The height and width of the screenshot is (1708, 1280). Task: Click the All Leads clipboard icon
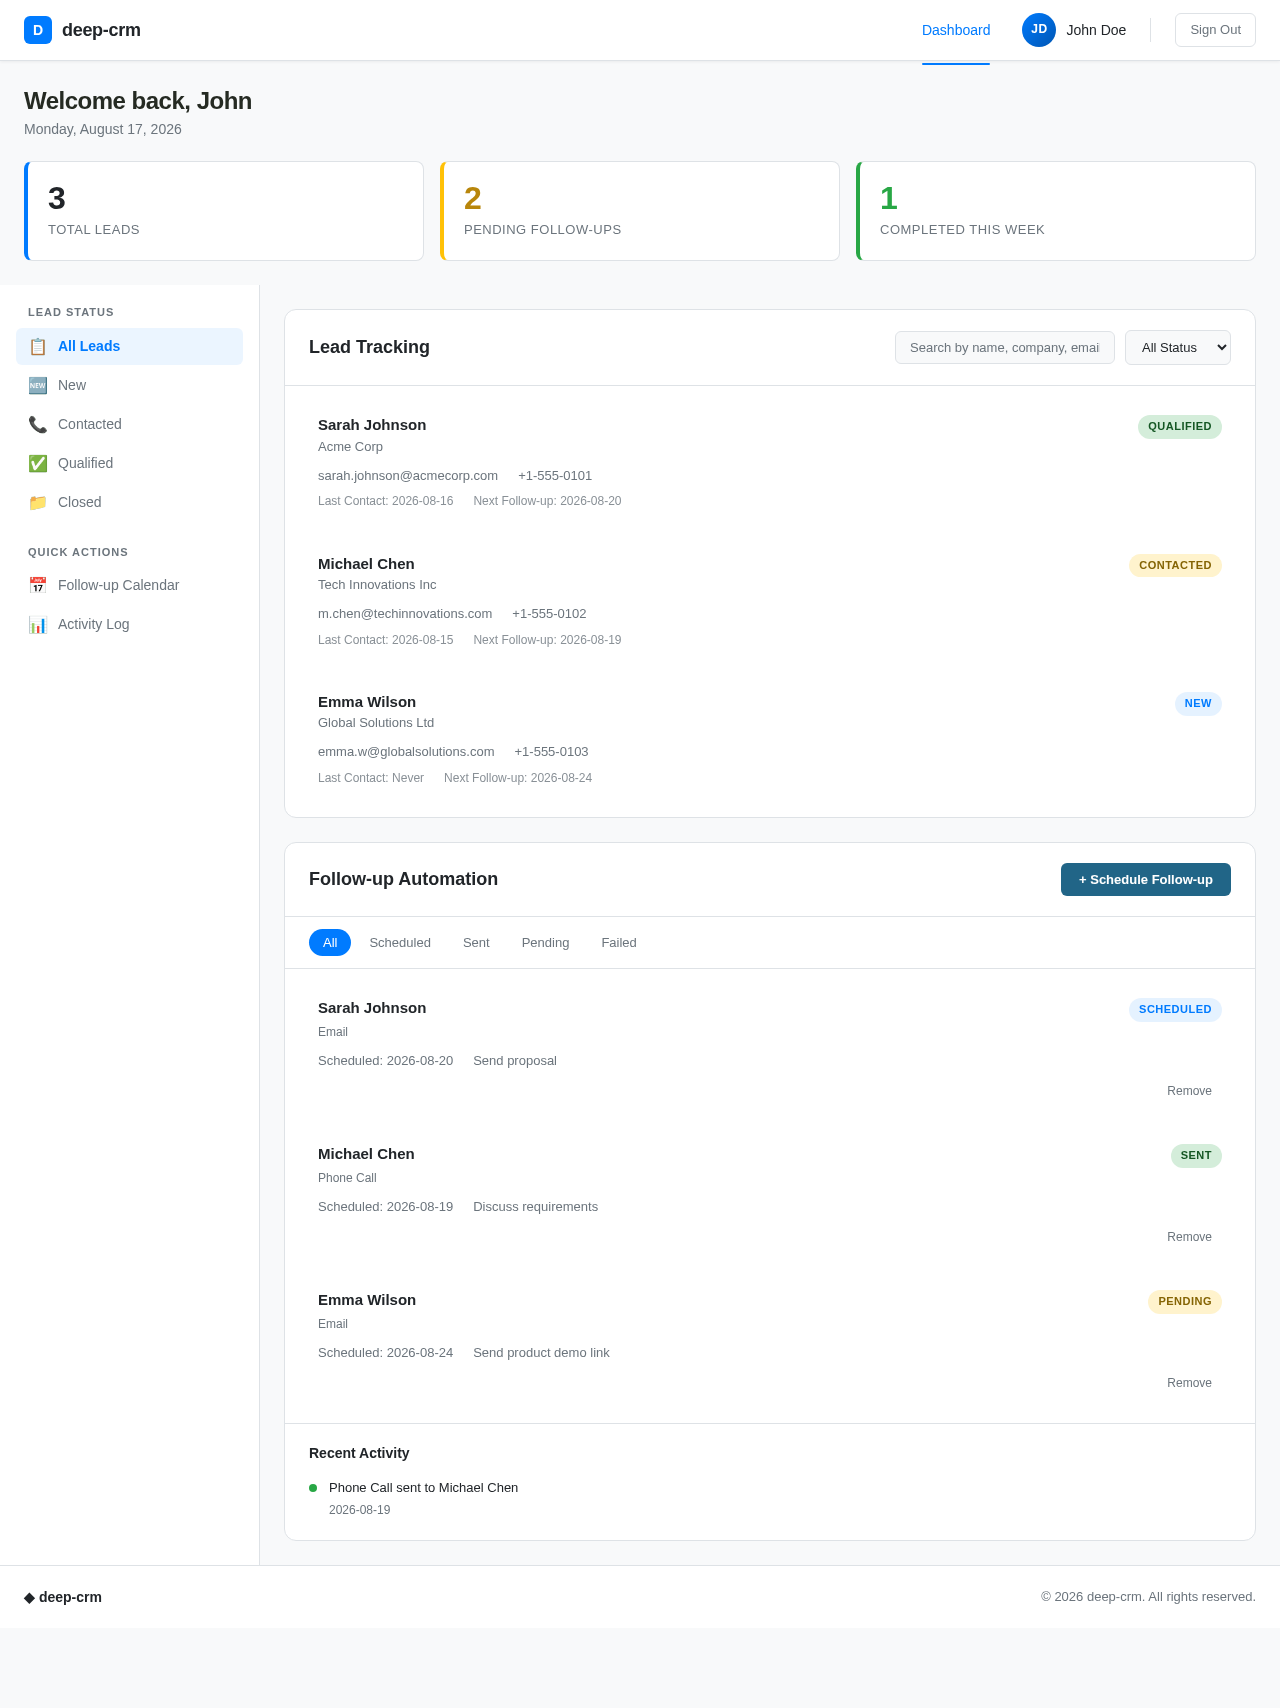38,346
